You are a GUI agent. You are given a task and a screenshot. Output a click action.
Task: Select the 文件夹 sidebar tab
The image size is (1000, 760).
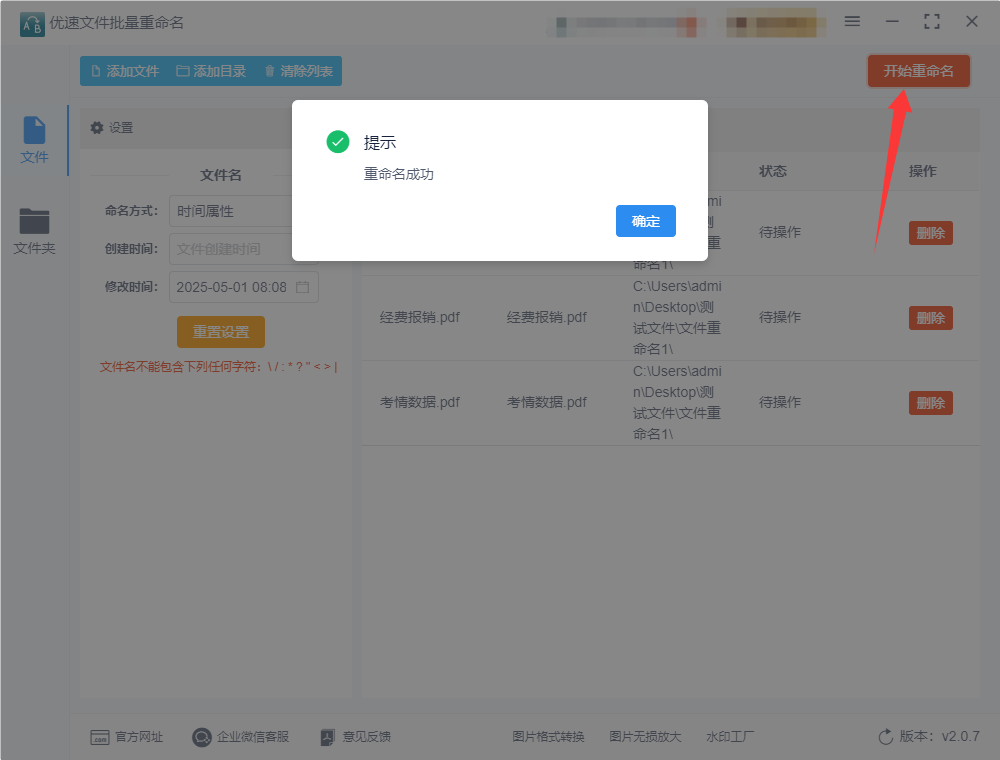tap(34, 231)
